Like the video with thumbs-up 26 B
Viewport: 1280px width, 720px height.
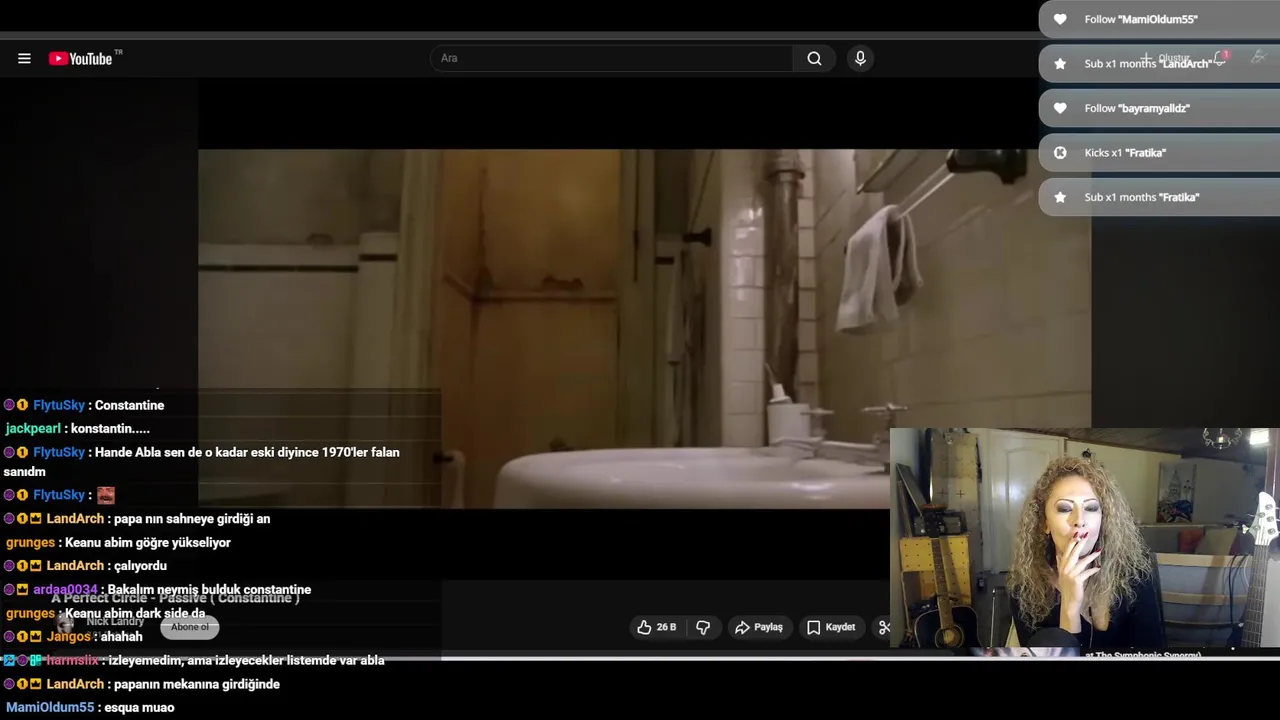[657, 627]
